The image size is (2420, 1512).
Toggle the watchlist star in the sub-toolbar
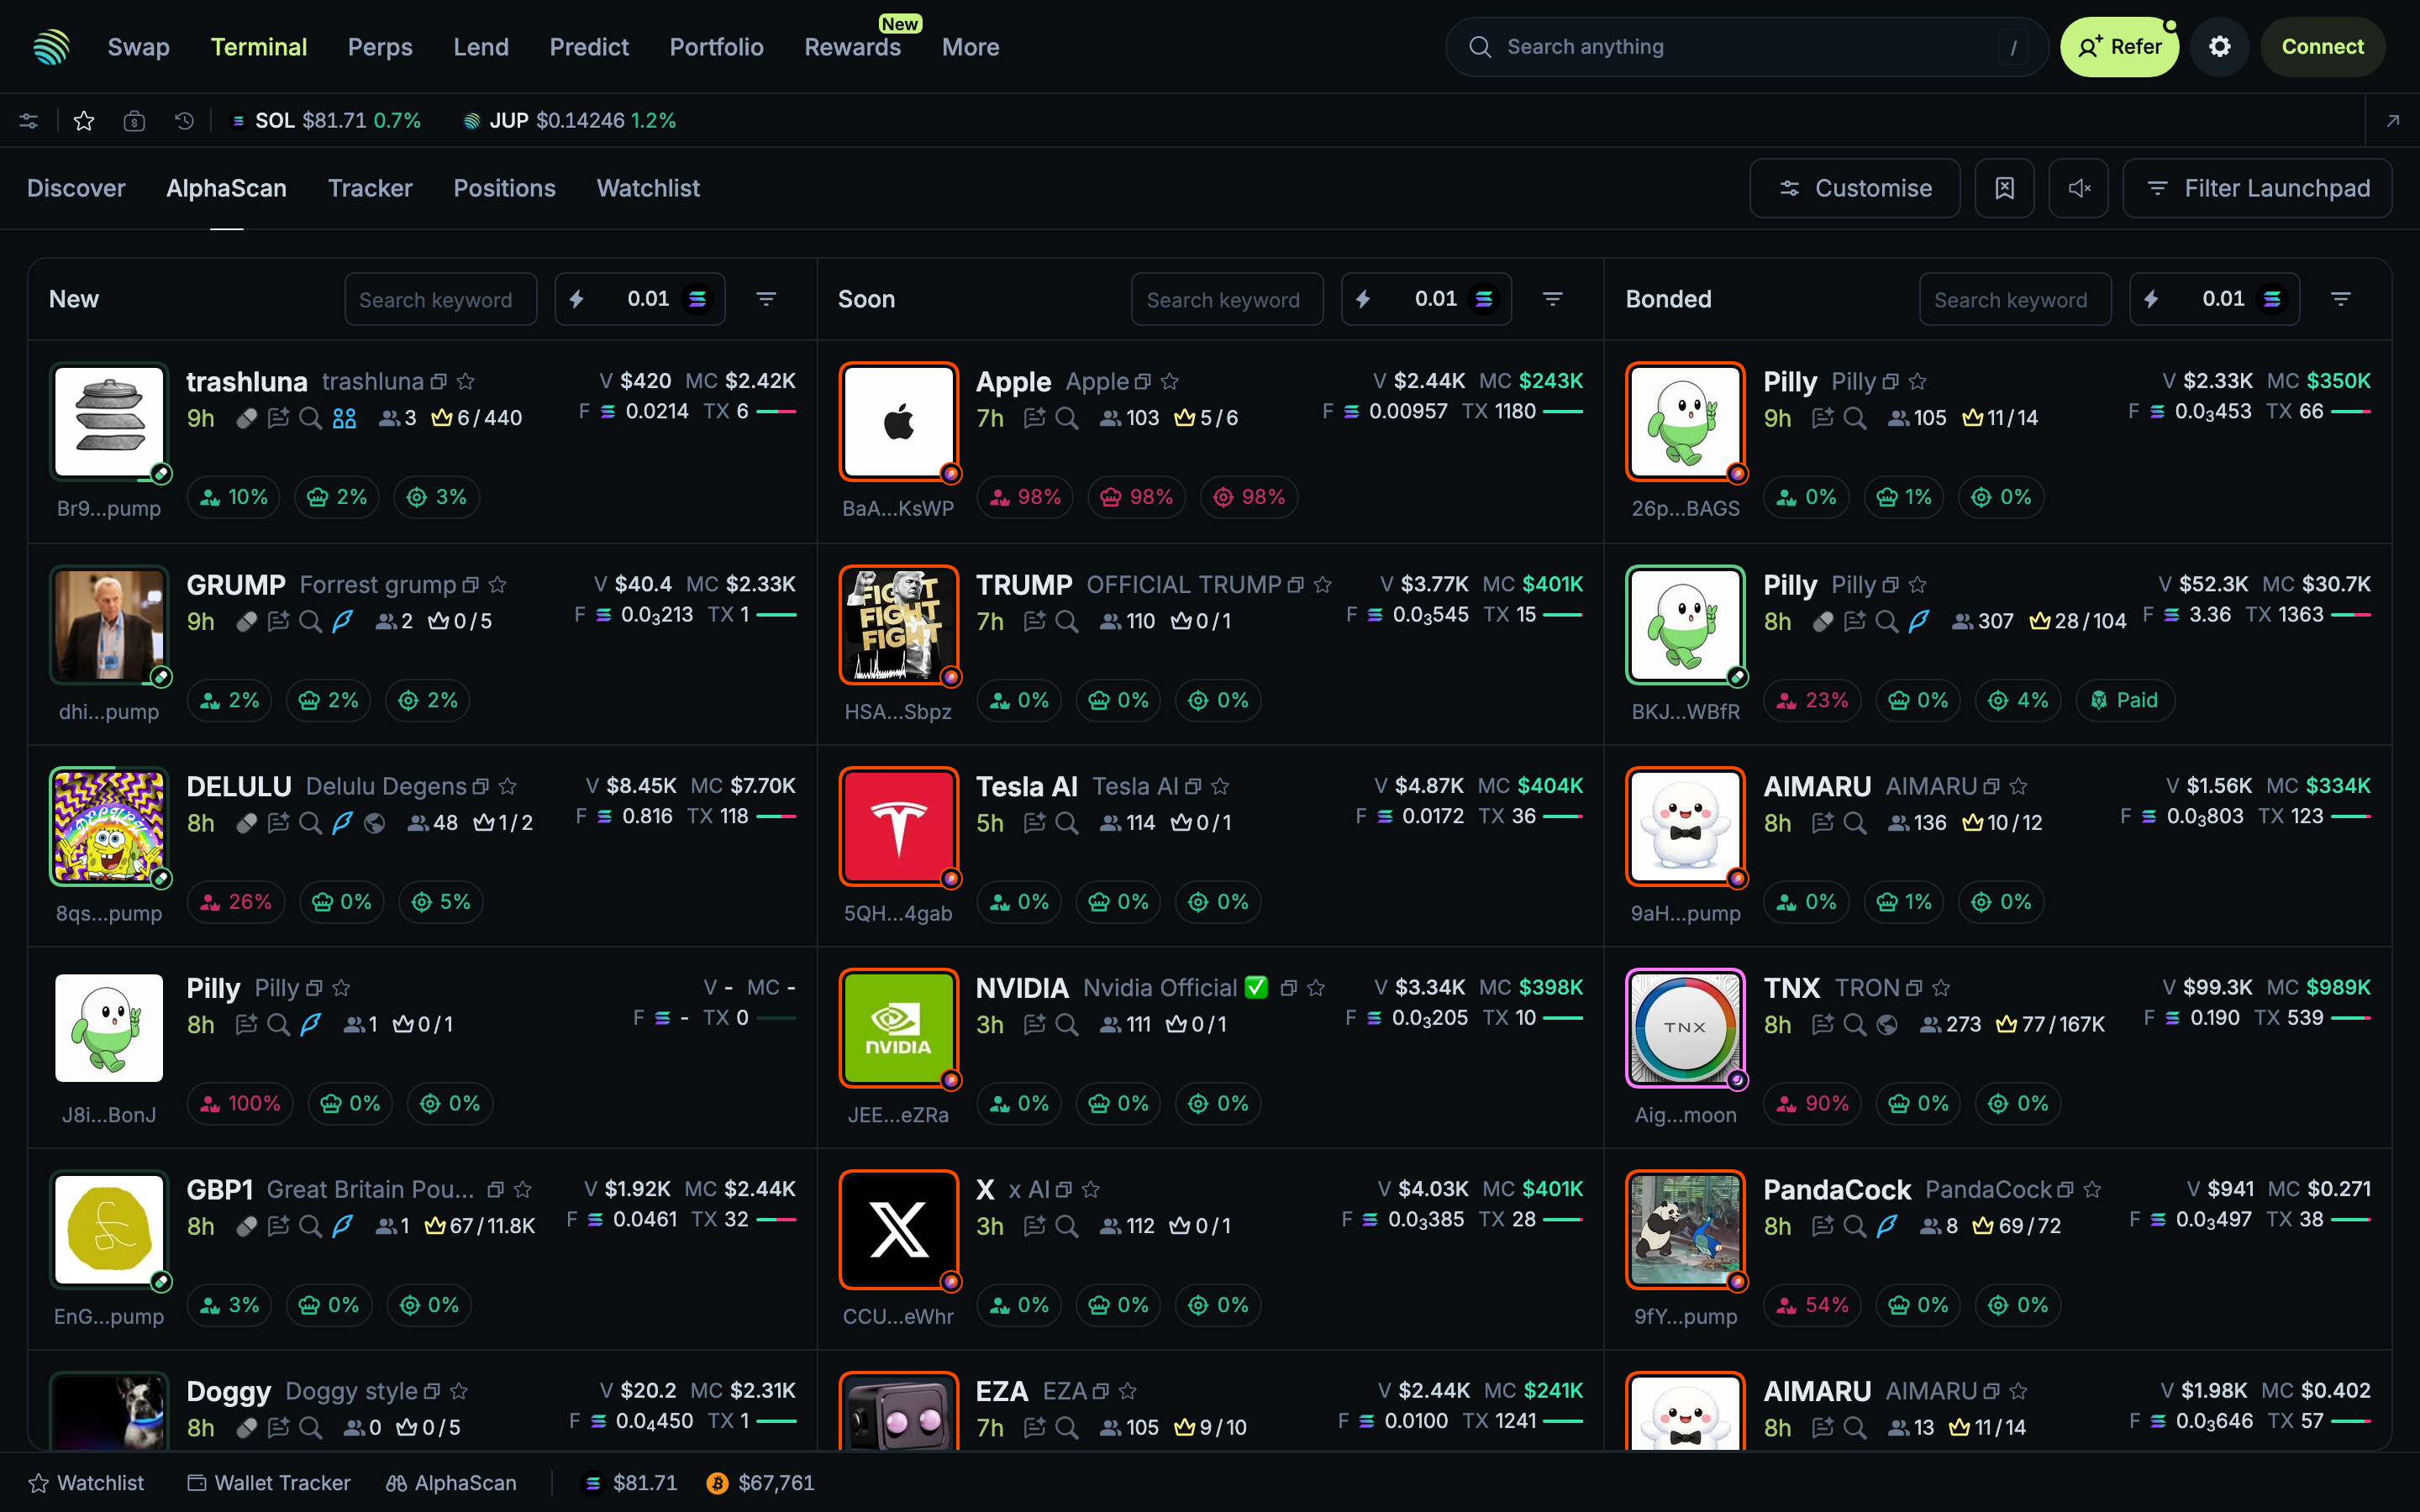pyautogui.click(x=84, y=120)
